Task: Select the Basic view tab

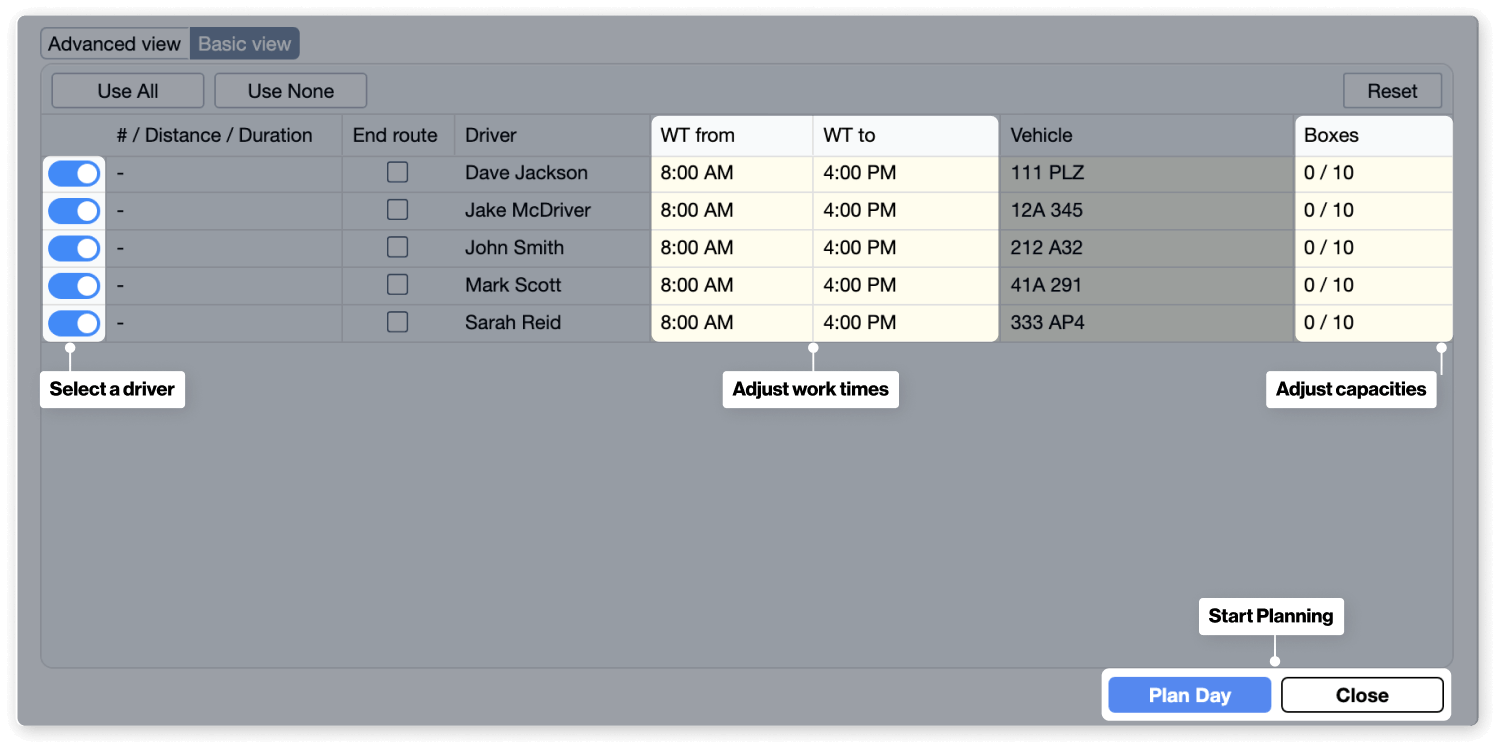Action: 245,44
